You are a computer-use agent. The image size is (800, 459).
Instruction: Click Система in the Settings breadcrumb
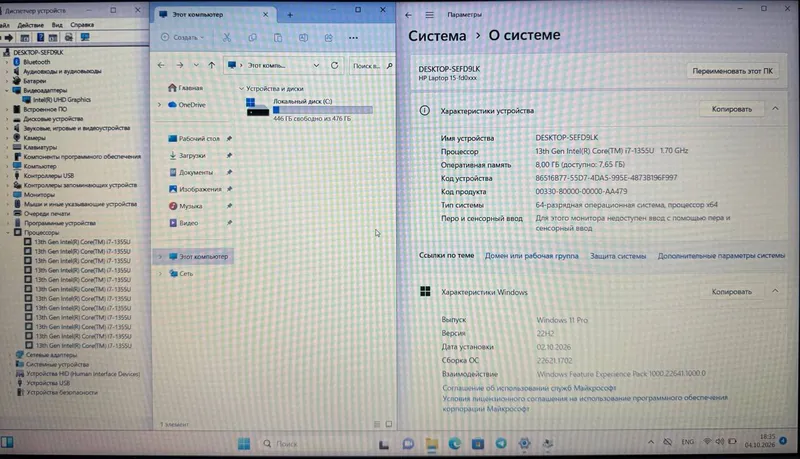click(x=437, y=36)
